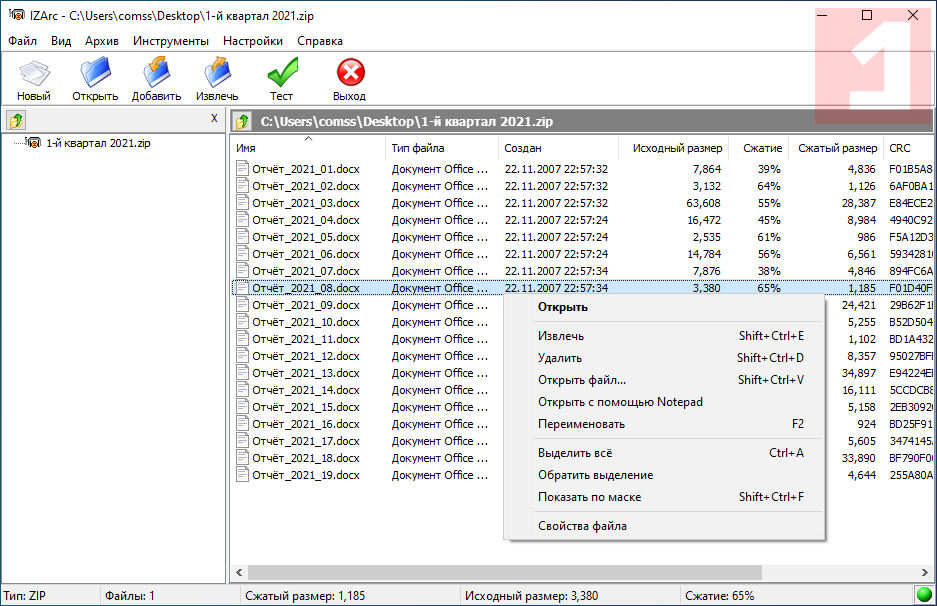Select file Отчёт_2021_07.docx
The image size is (937, 606).
point(306,271)
